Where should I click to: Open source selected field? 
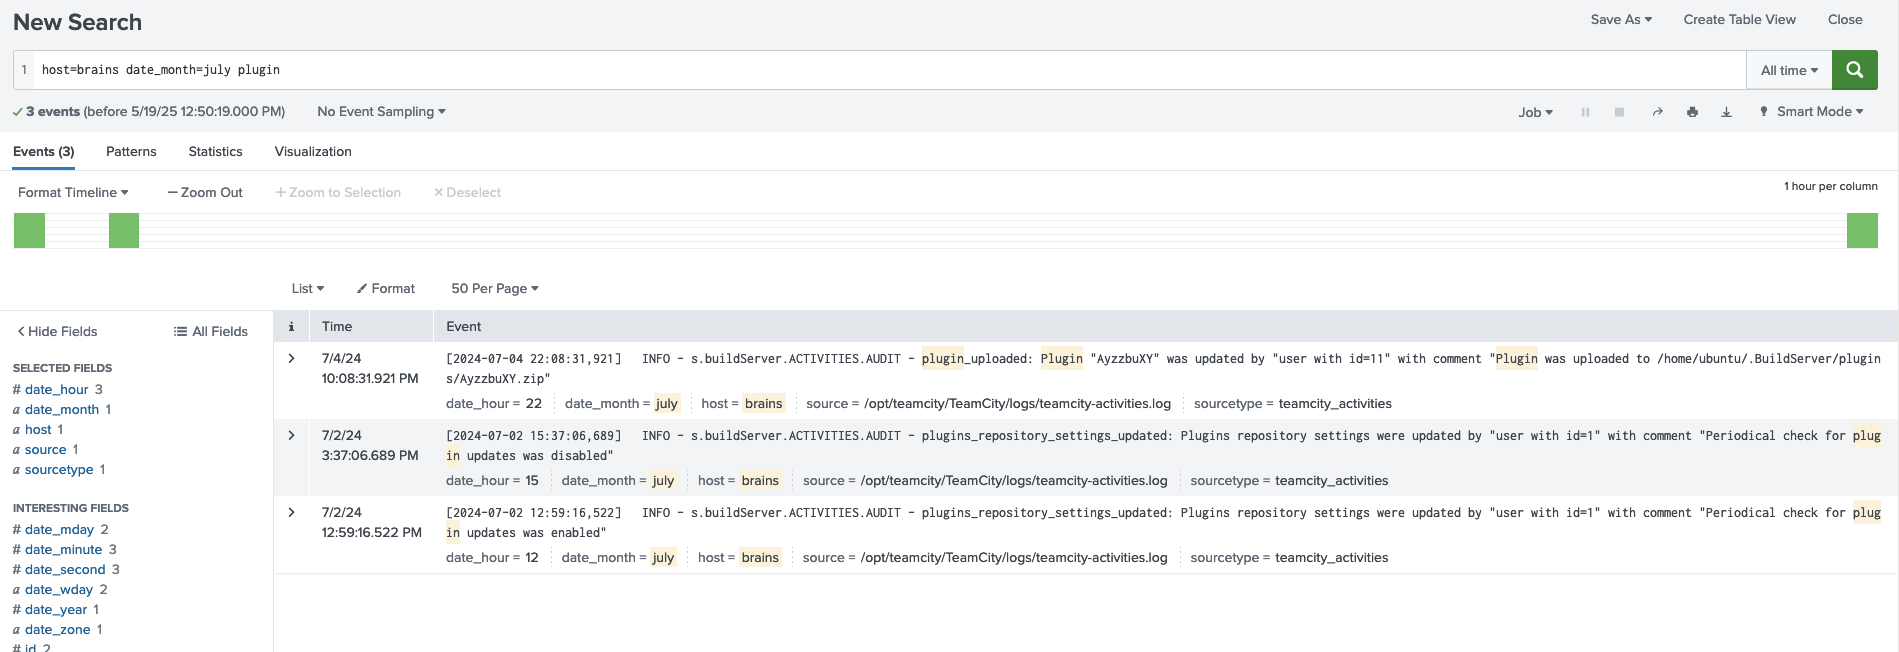[45, 449]
